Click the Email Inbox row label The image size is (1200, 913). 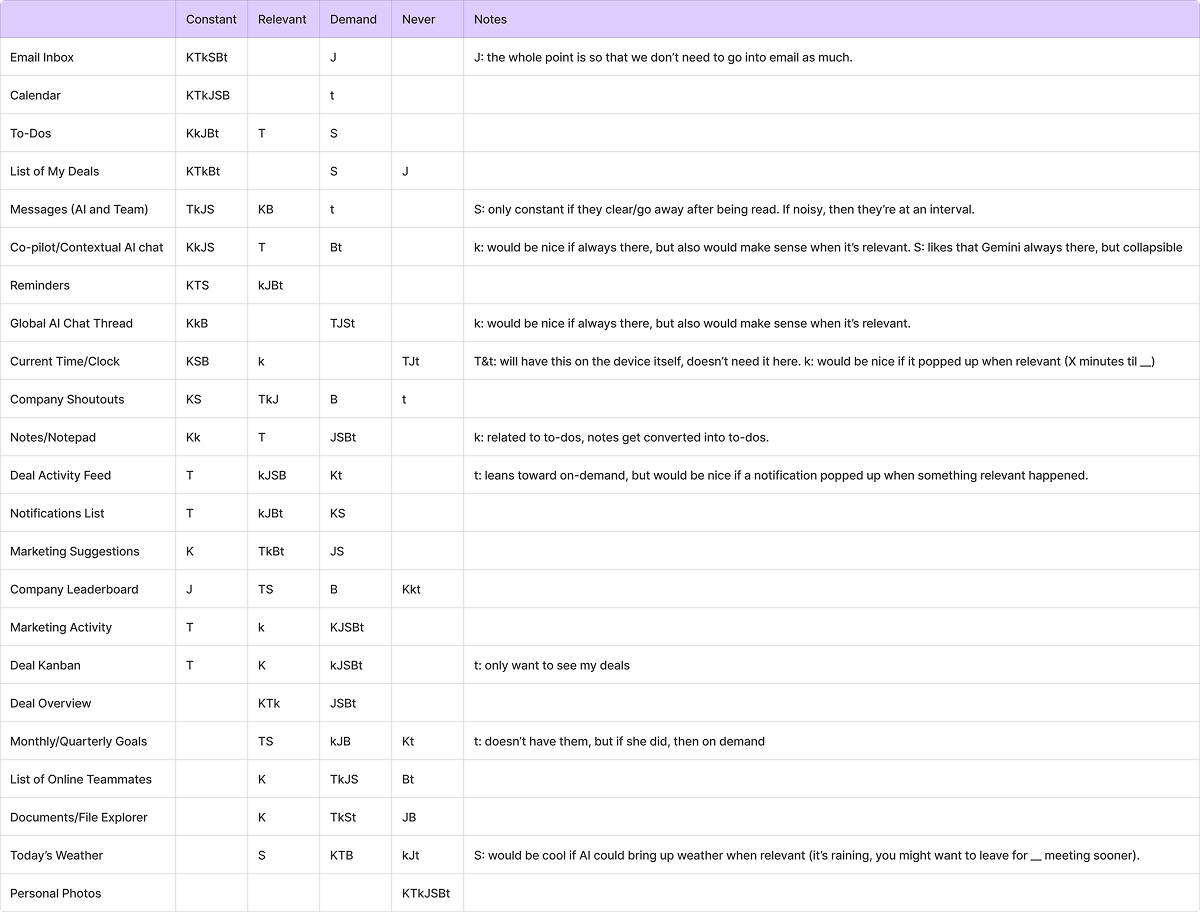click(x=42, y=57)
